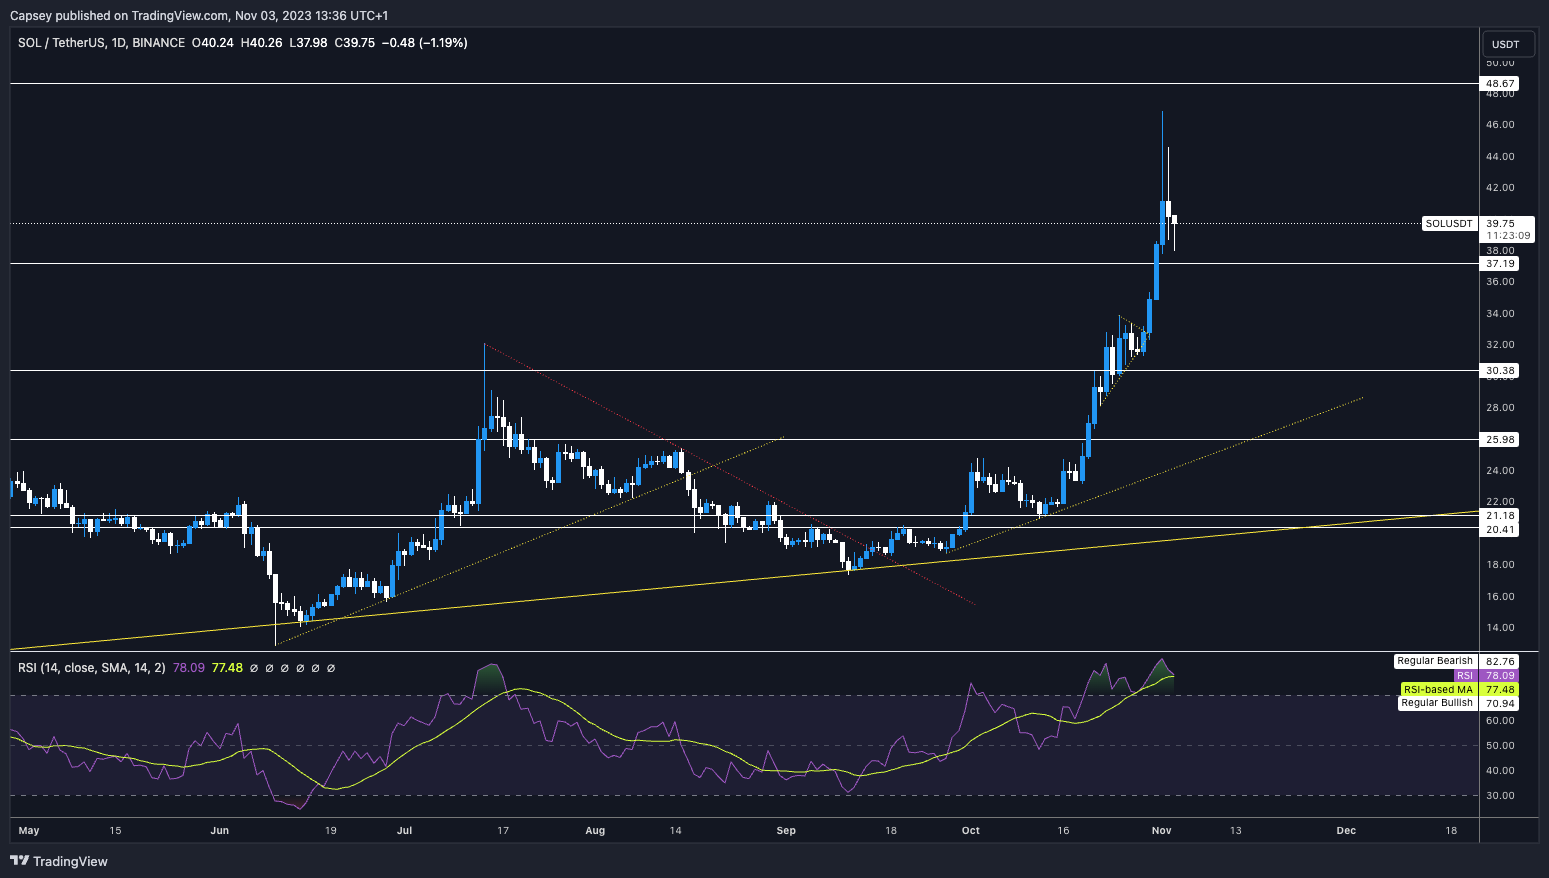Click the 50.00 RSI scale tick
Image resolution: width=1549 pixels, height=878 pixels.
1500,746
